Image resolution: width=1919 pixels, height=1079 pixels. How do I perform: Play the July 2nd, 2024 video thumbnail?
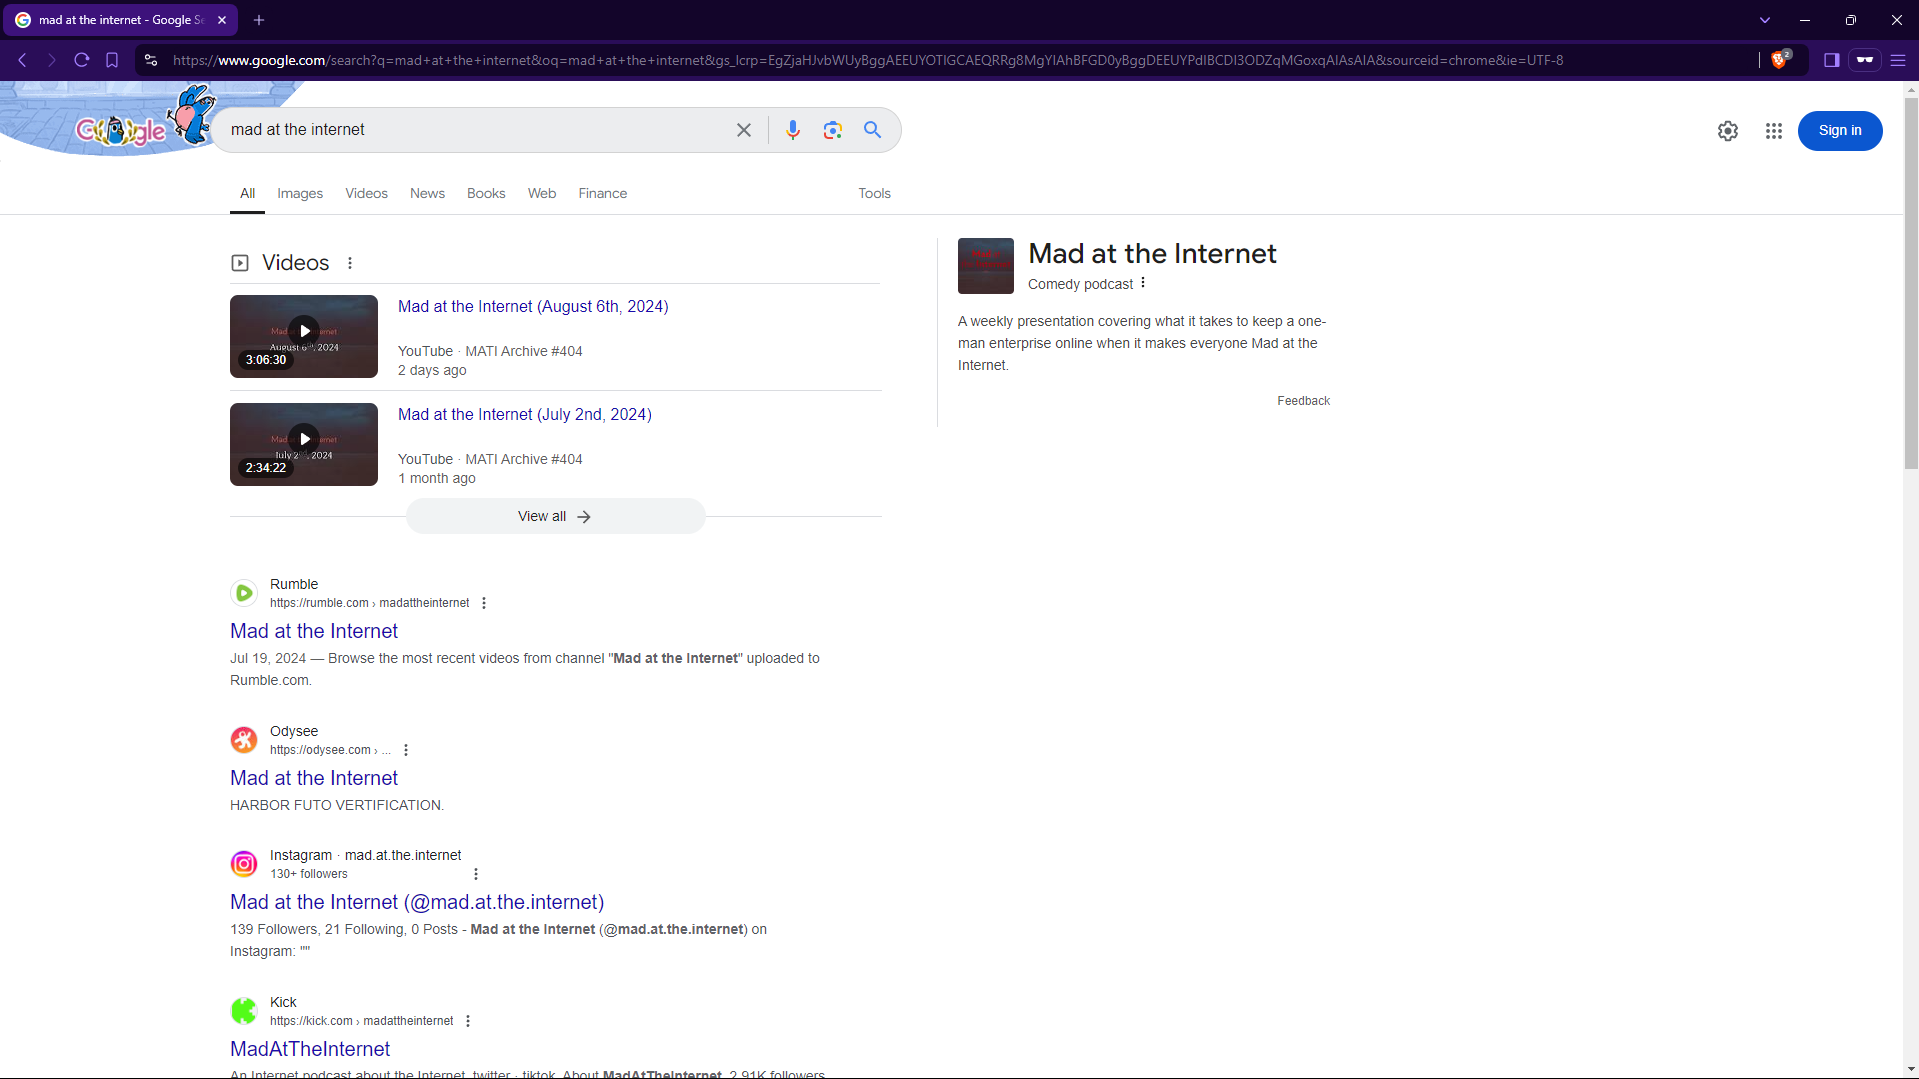point(304,444)
